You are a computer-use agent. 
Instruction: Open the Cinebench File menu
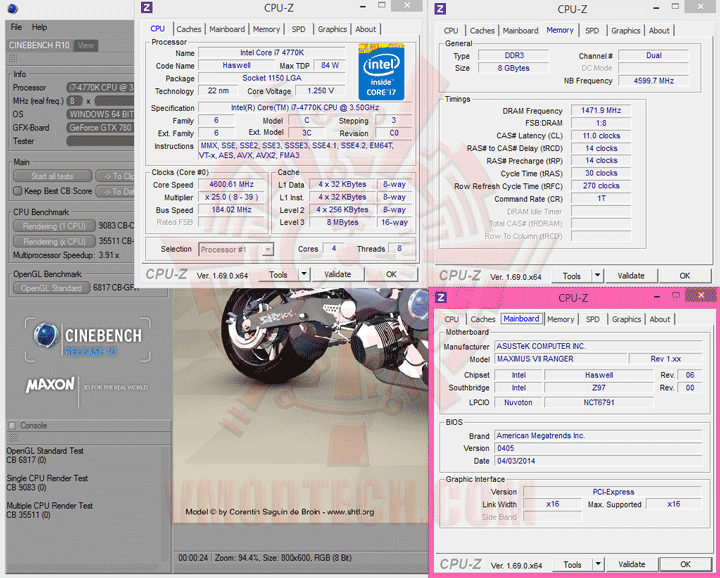click(16, 27)
